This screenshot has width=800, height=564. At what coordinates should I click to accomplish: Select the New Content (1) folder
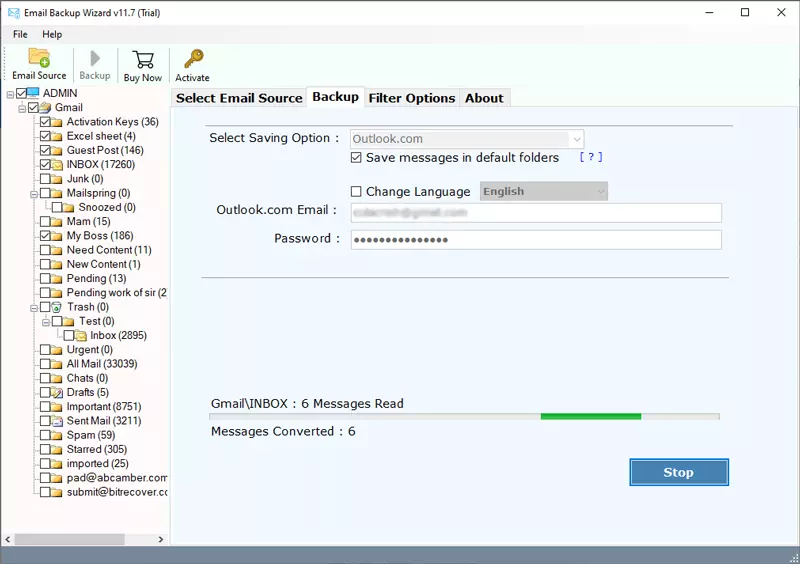click(x=104, y=264)
